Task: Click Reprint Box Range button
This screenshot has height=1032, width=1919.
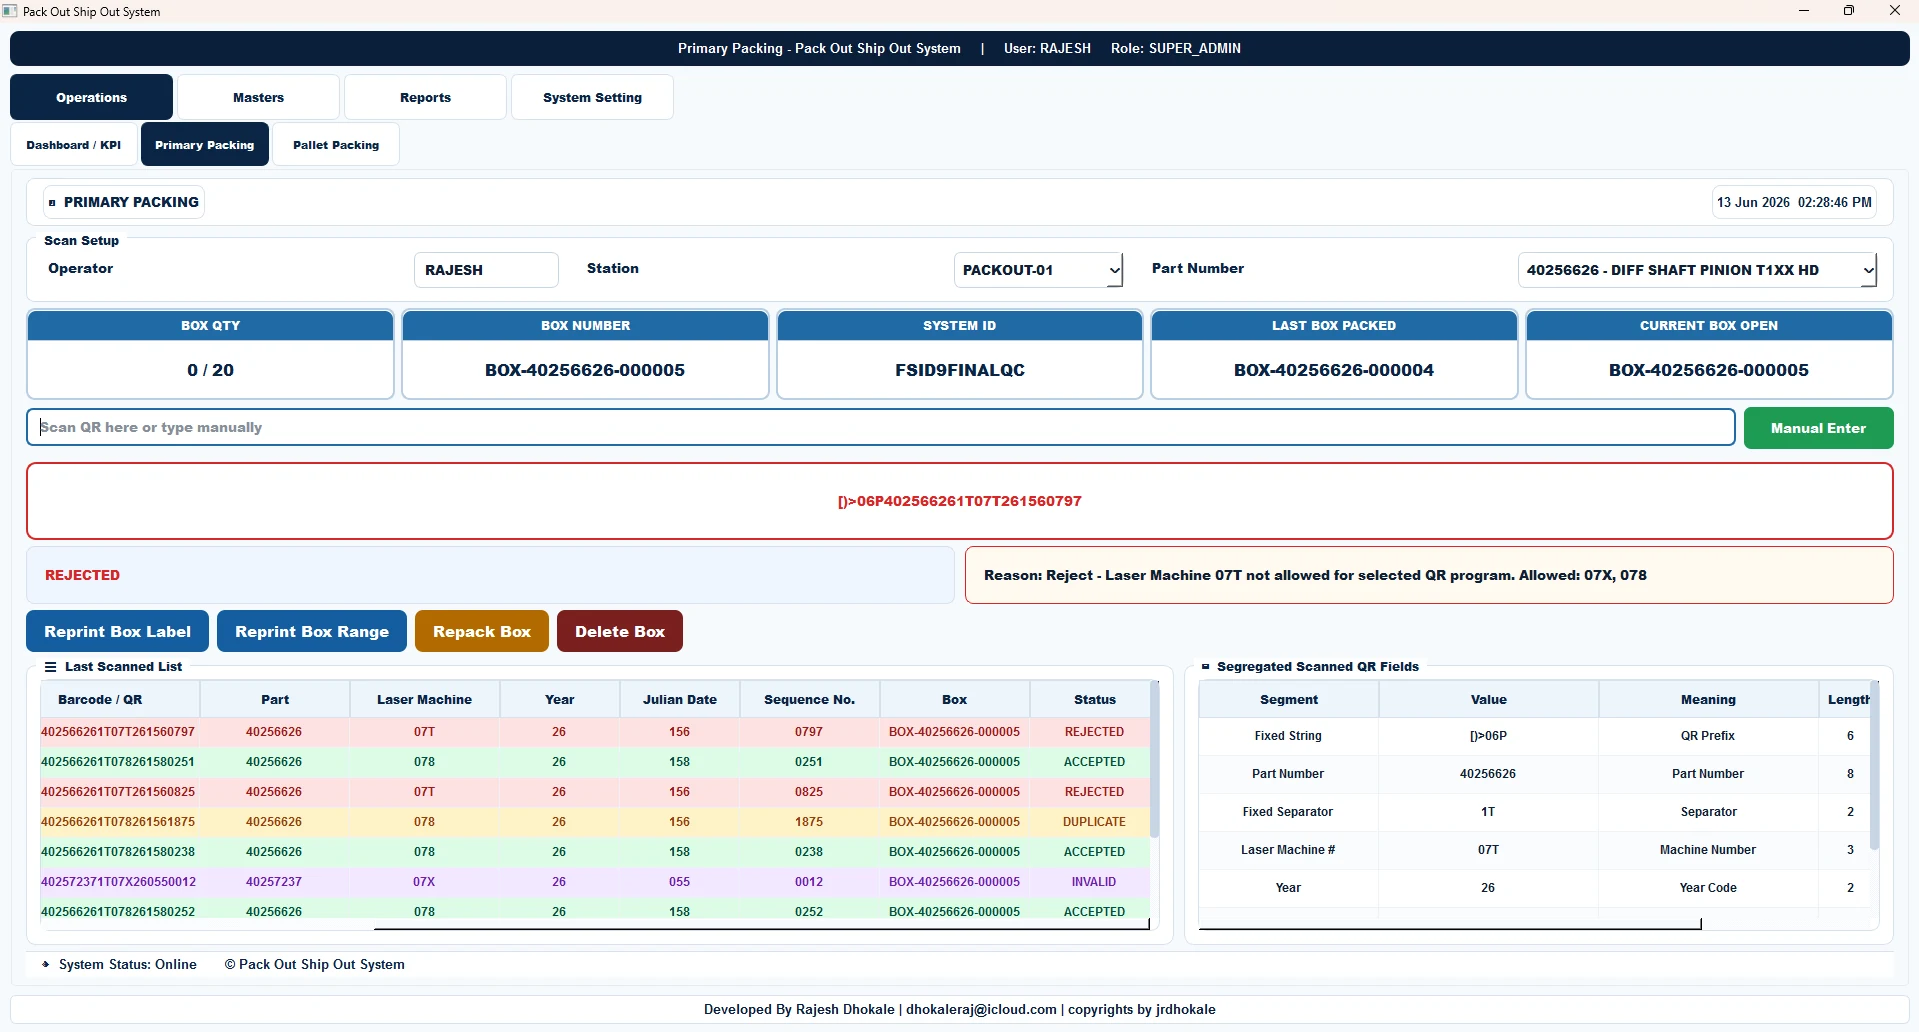Action: (312, 631)
